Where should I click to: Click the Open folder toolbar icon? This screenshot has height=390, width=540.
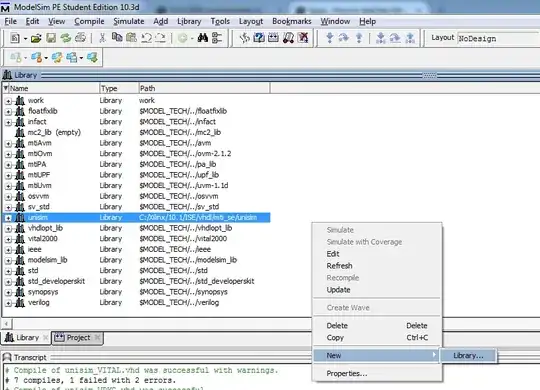[x=36, y=38]
